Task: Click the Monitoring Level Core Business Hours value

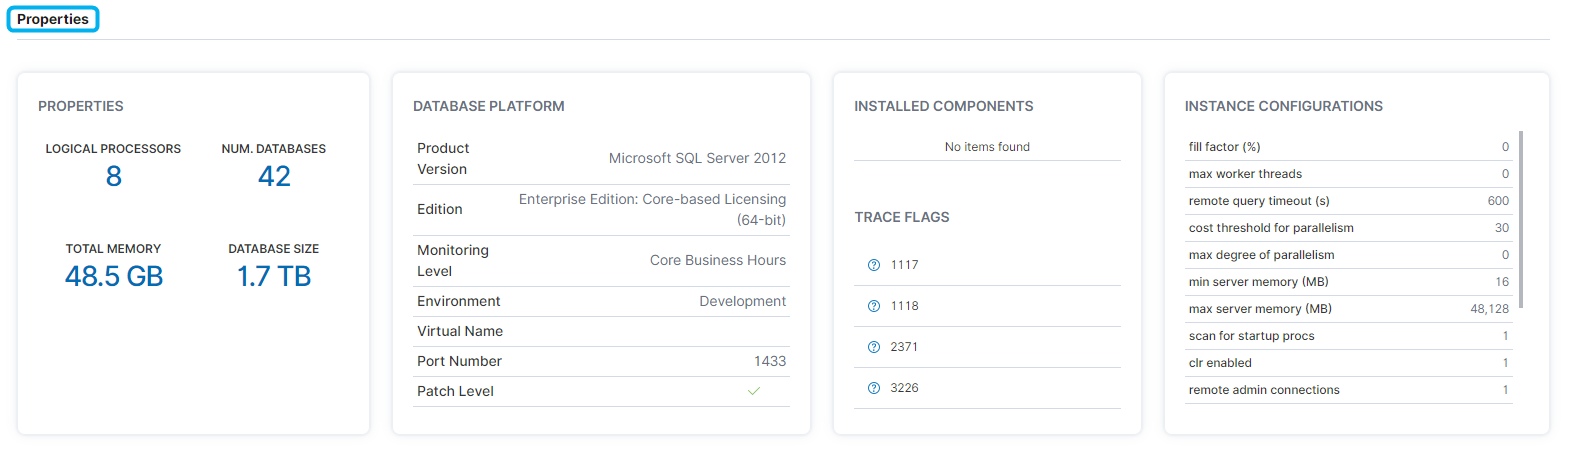Action: point(717,260)
